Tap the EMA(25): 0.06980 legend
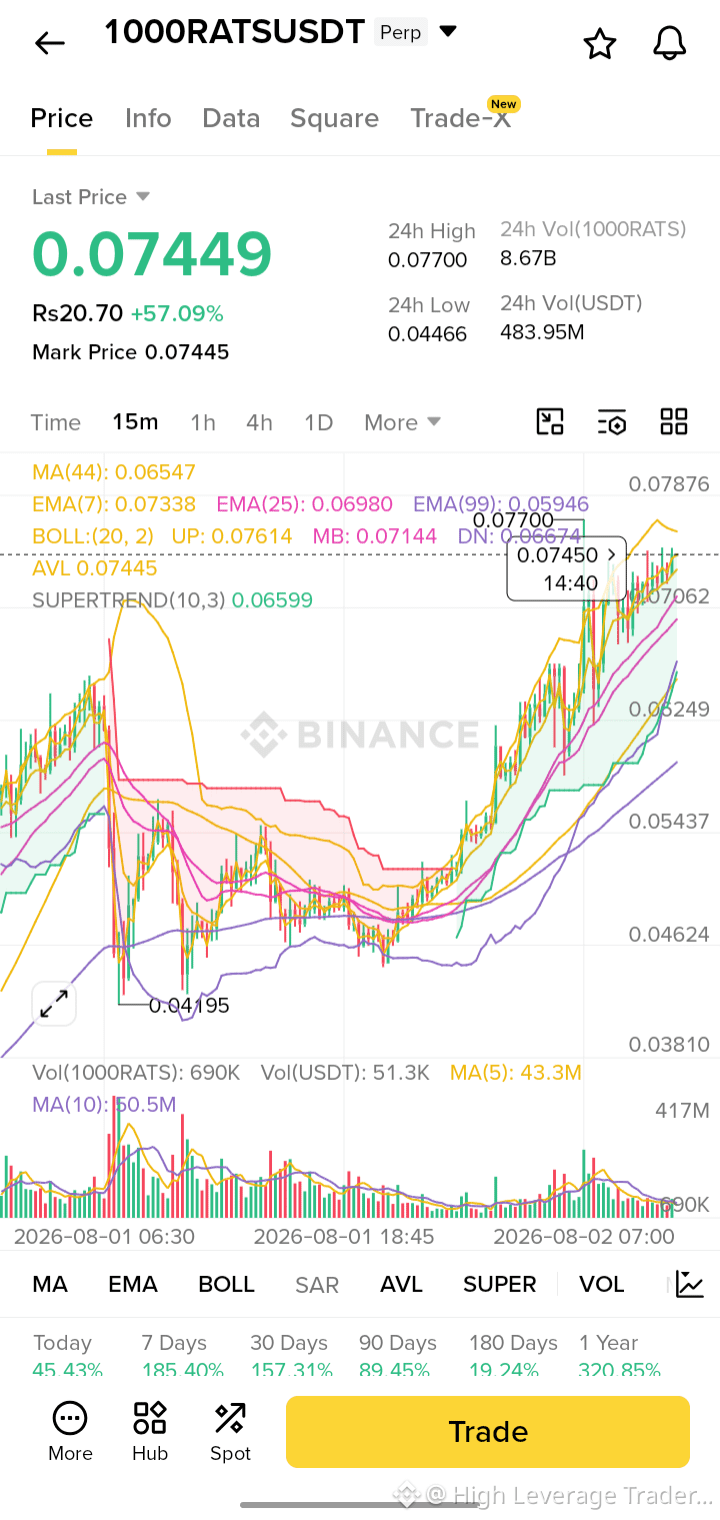Viewport: 720px width, 1520px height. click(304, 504)
